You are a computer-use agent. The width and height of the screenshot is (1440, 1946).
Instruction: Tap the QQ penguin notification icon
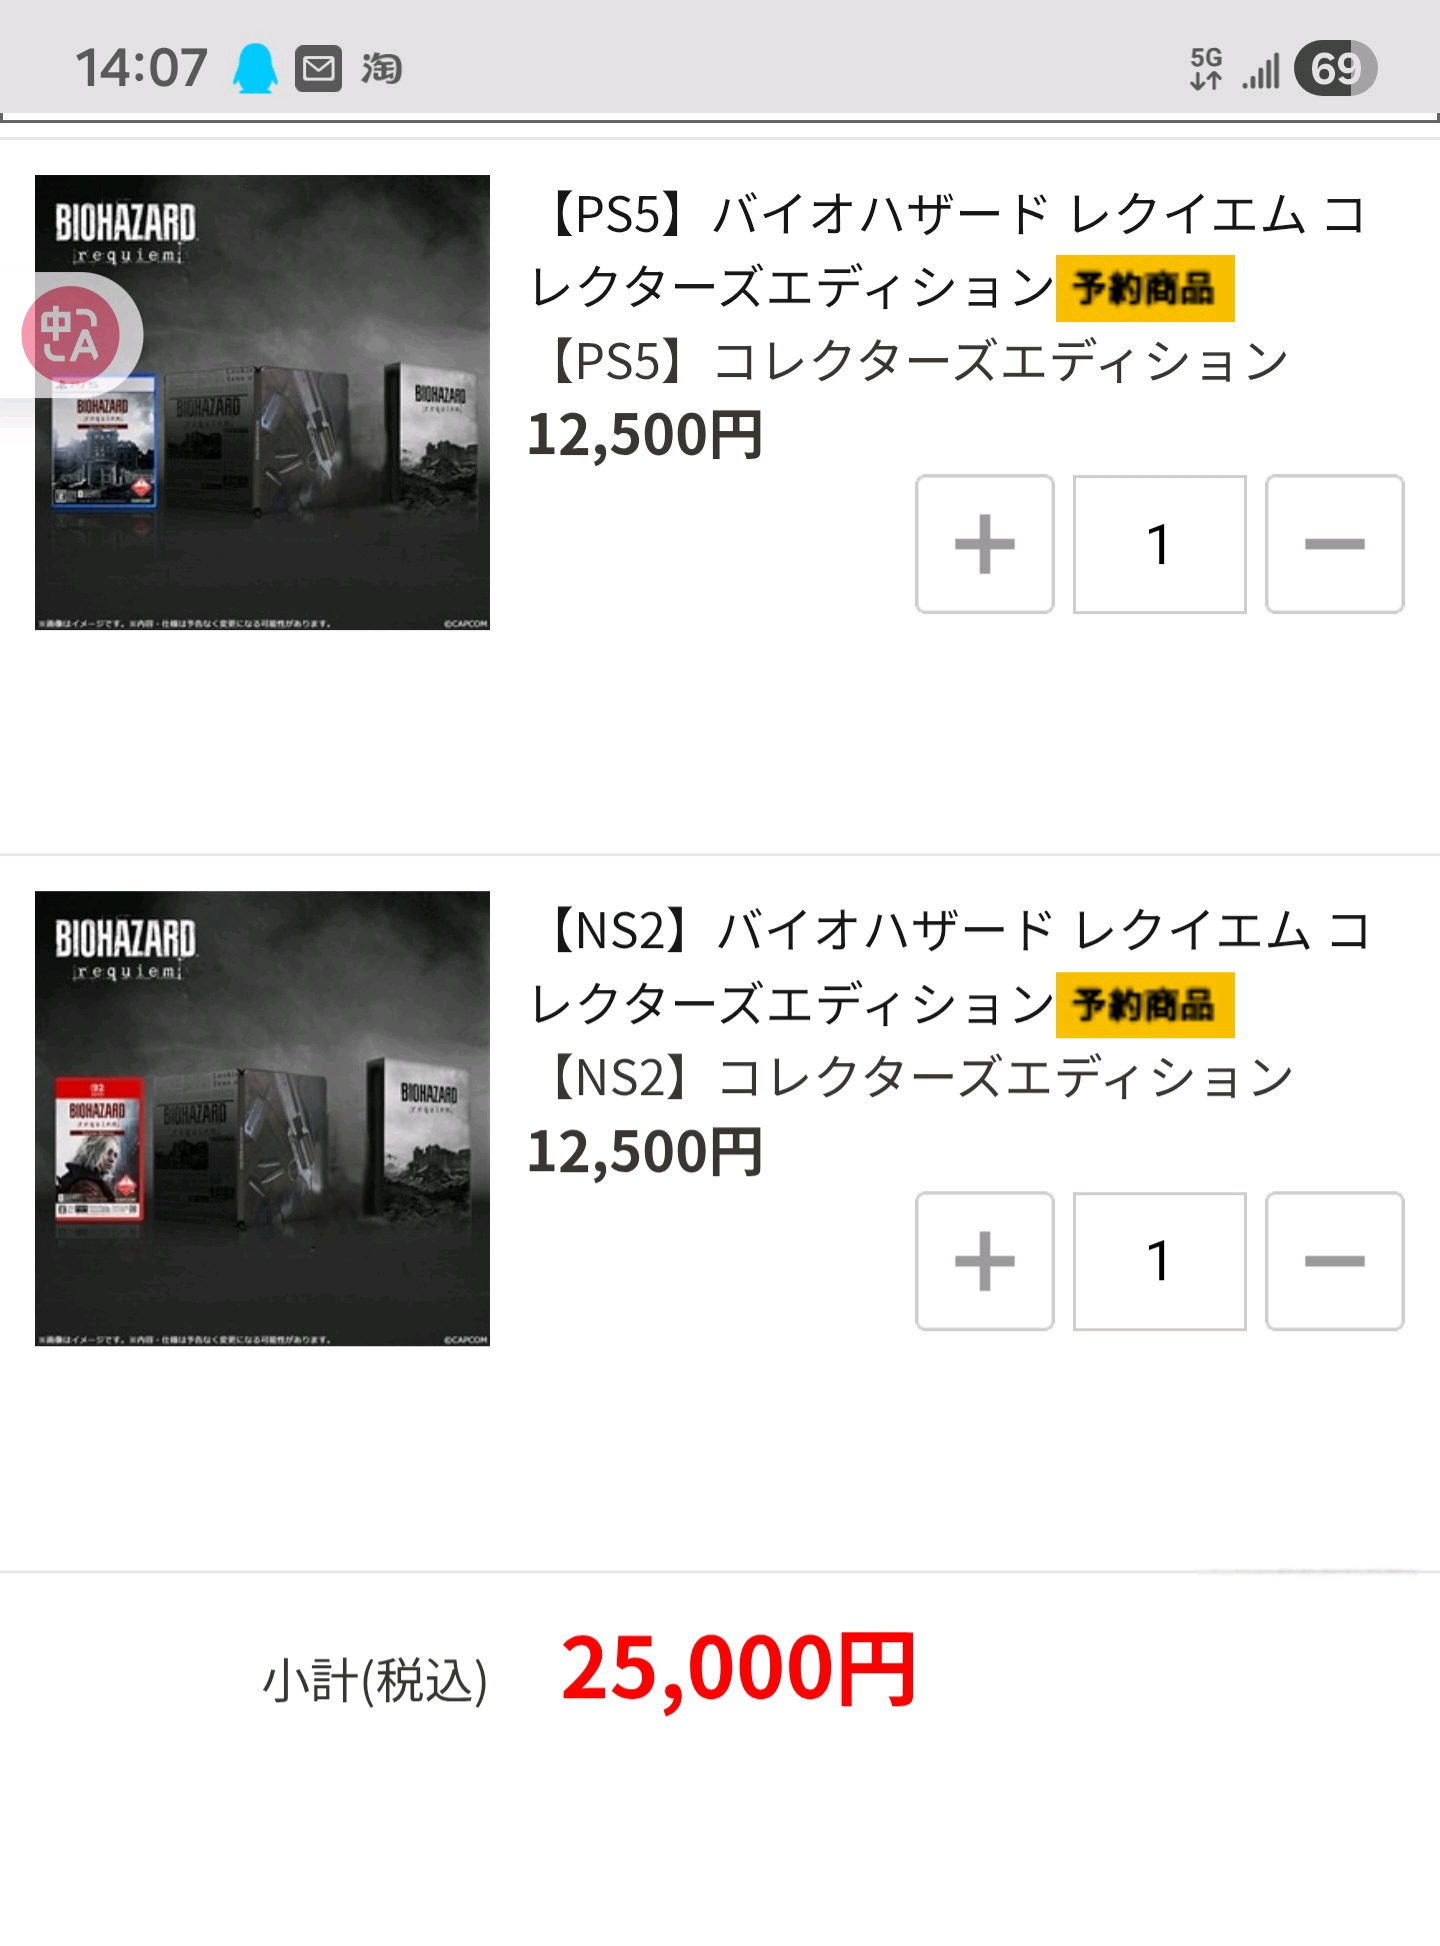[x=255, y=68]
